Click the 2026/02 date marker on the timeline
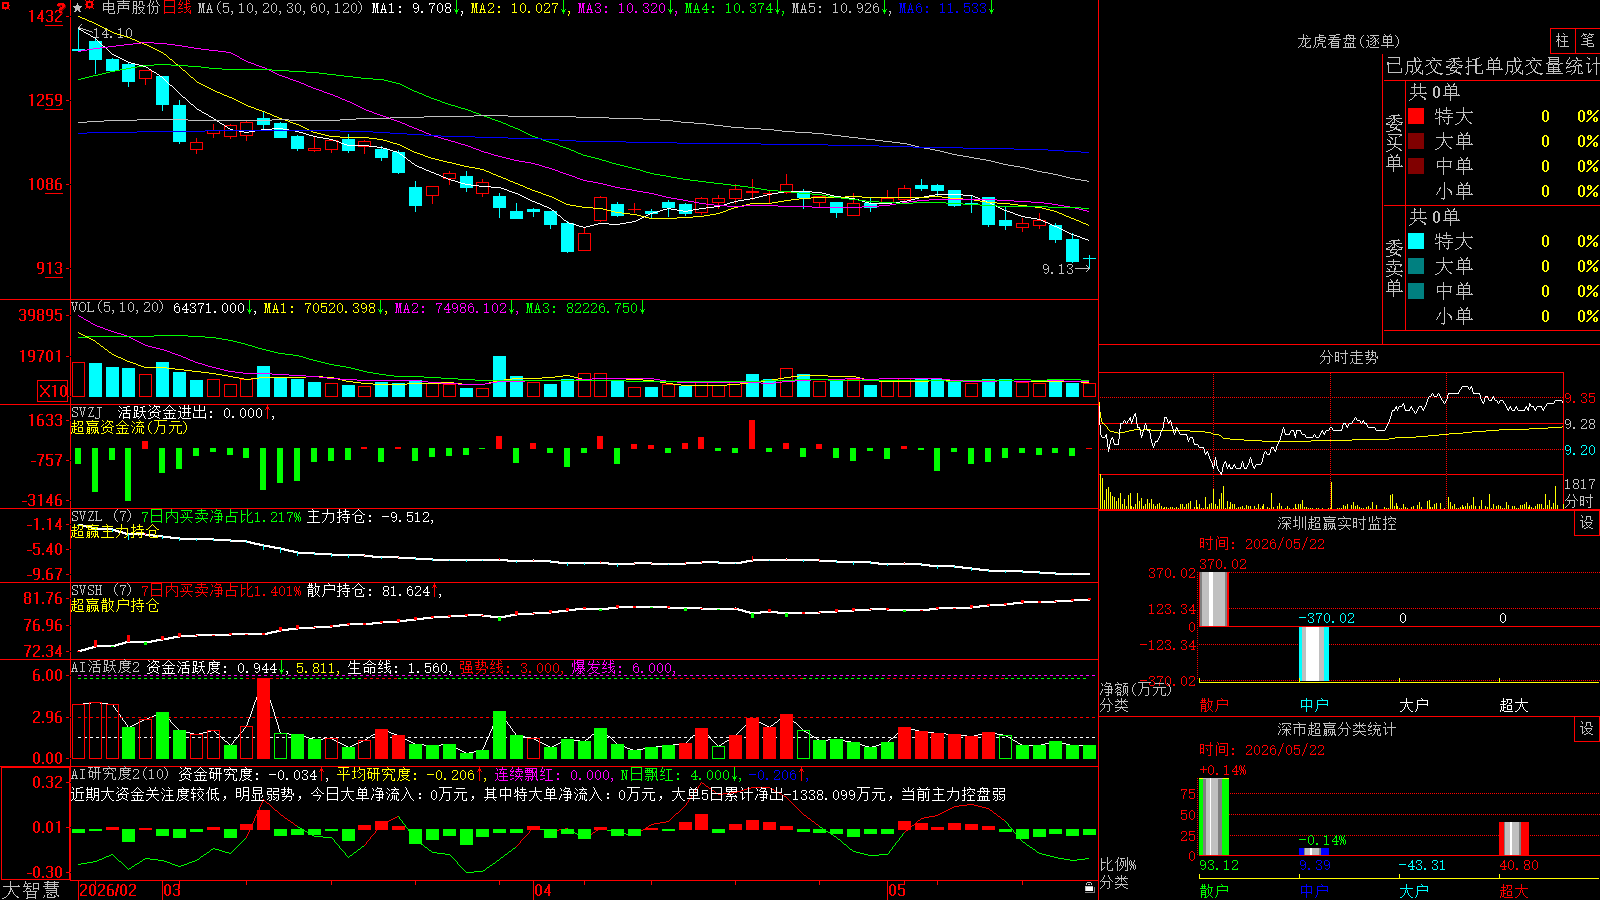This screenshot has width=1600, height=900. 108,890
